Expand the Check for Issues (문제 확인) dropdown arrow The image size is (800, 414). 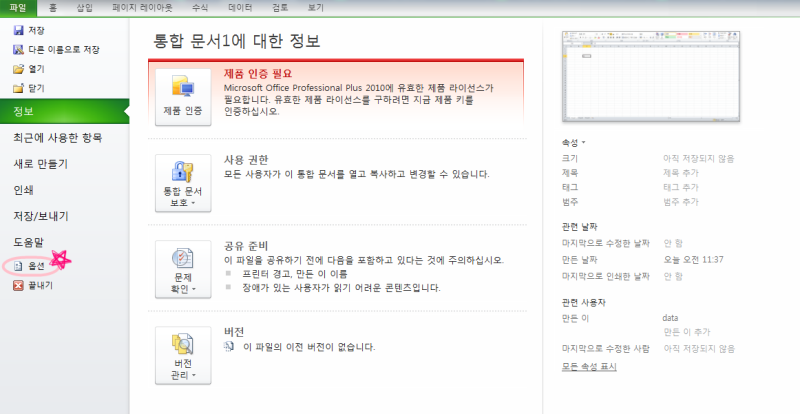193,289
